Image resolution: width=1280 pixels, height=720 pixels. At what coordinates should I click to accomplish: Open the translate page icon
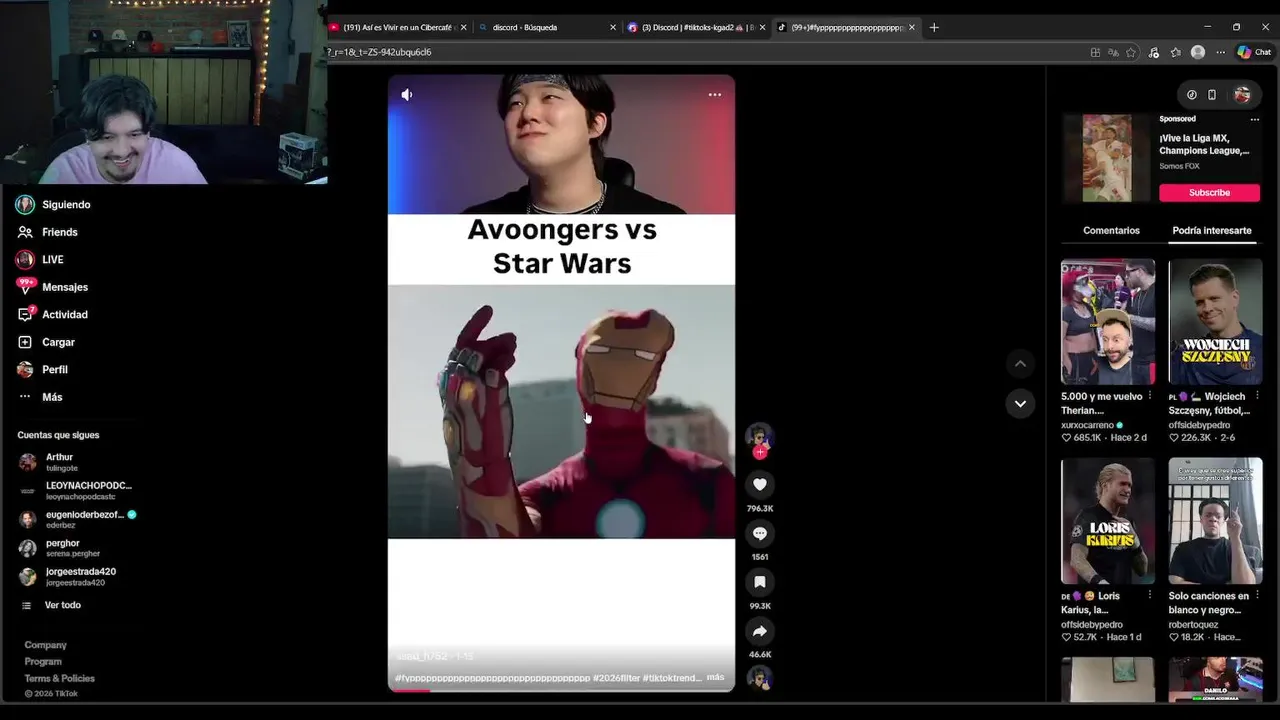pos(1113,52)
